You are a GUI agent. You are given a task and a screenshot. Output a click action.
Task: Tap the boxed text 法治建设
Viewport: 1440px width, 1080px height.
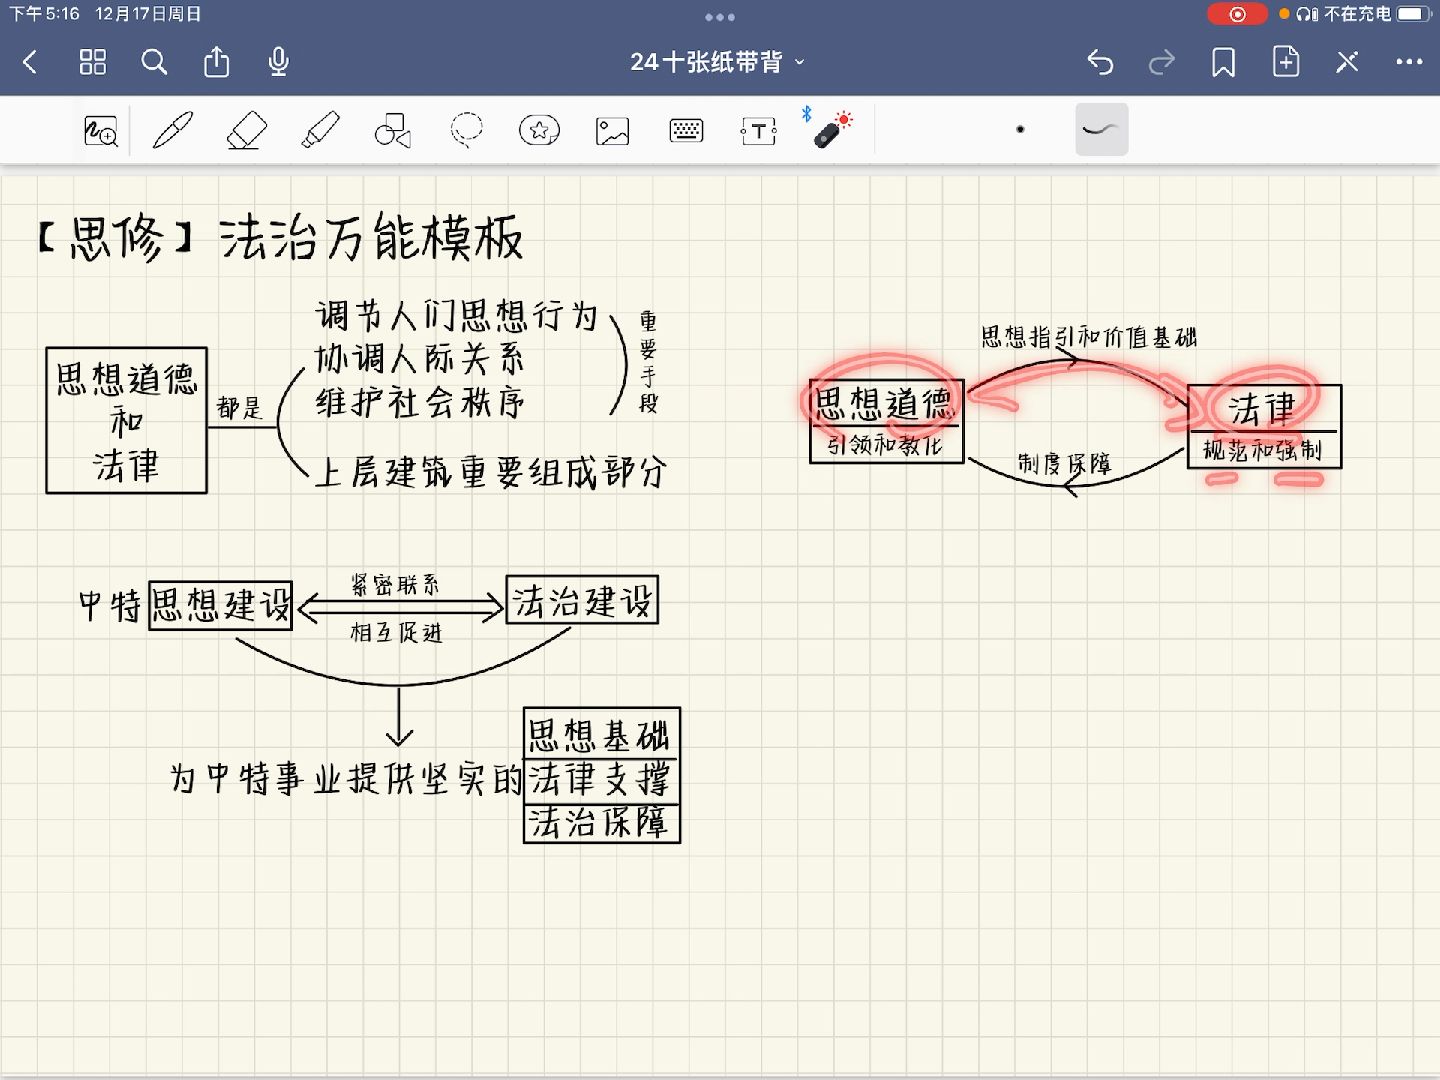point(582,600)
